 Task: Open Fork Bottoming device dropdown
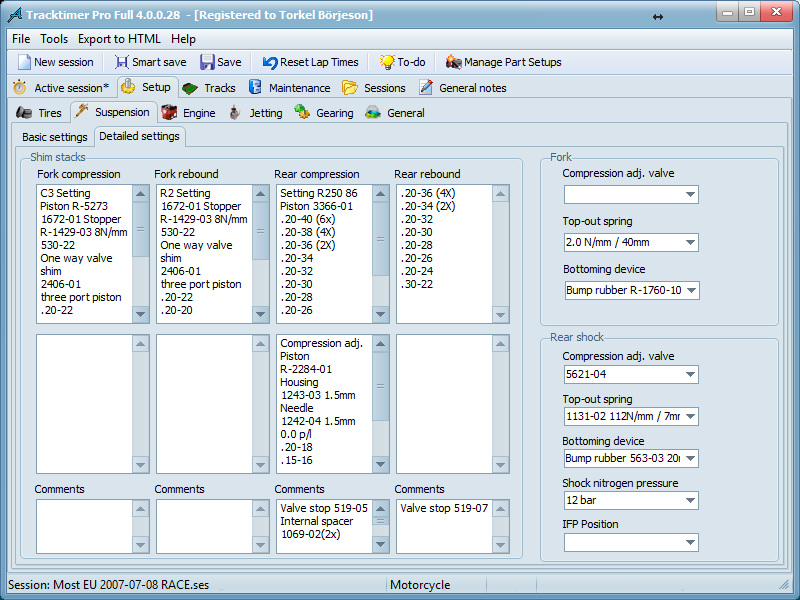(691, 290)
